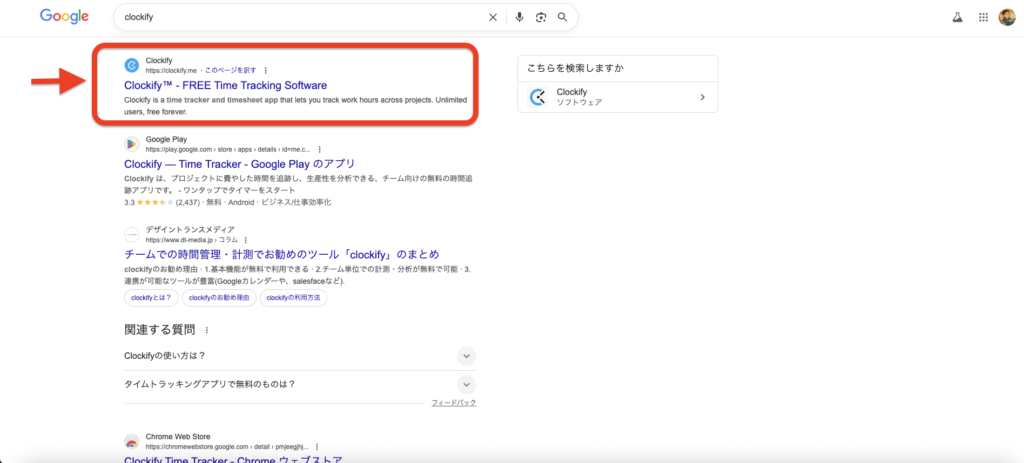Click the magnifier search button
Viewport: 1024px width, 463px height.
(562, 18)
